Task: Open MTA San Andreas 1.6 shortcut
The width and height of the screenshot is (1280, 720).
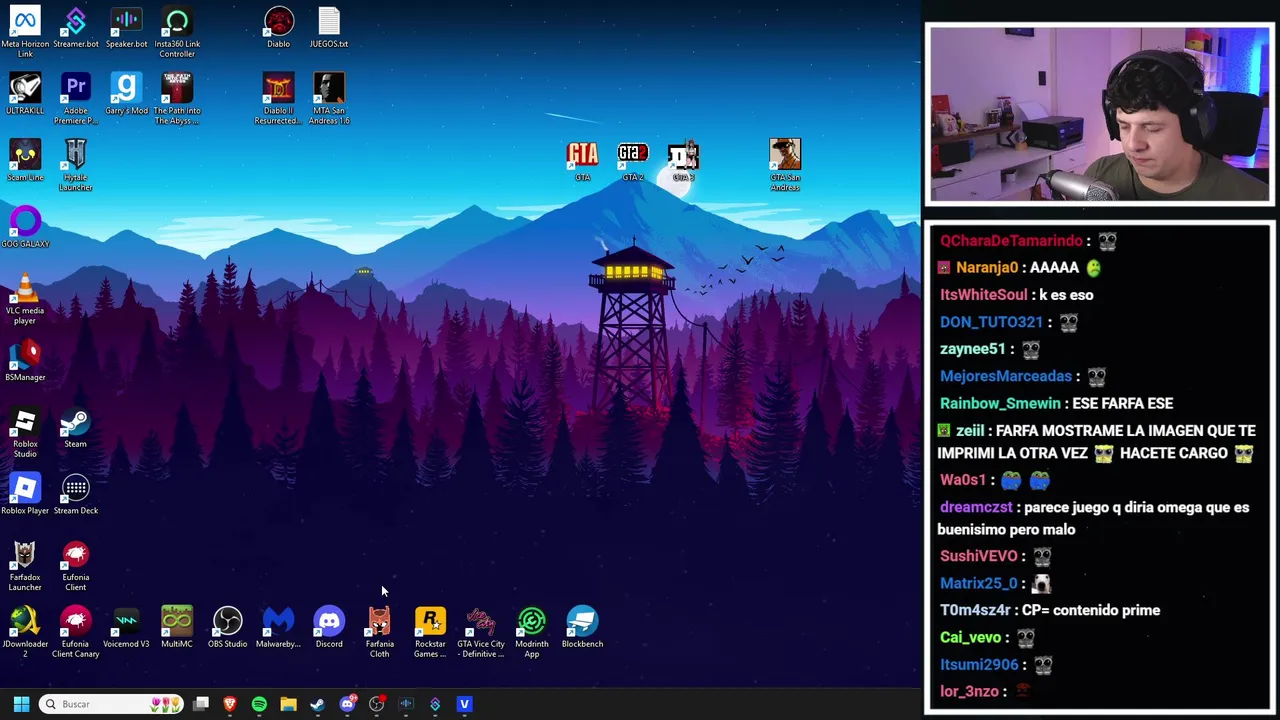Action: pos(329,98)
